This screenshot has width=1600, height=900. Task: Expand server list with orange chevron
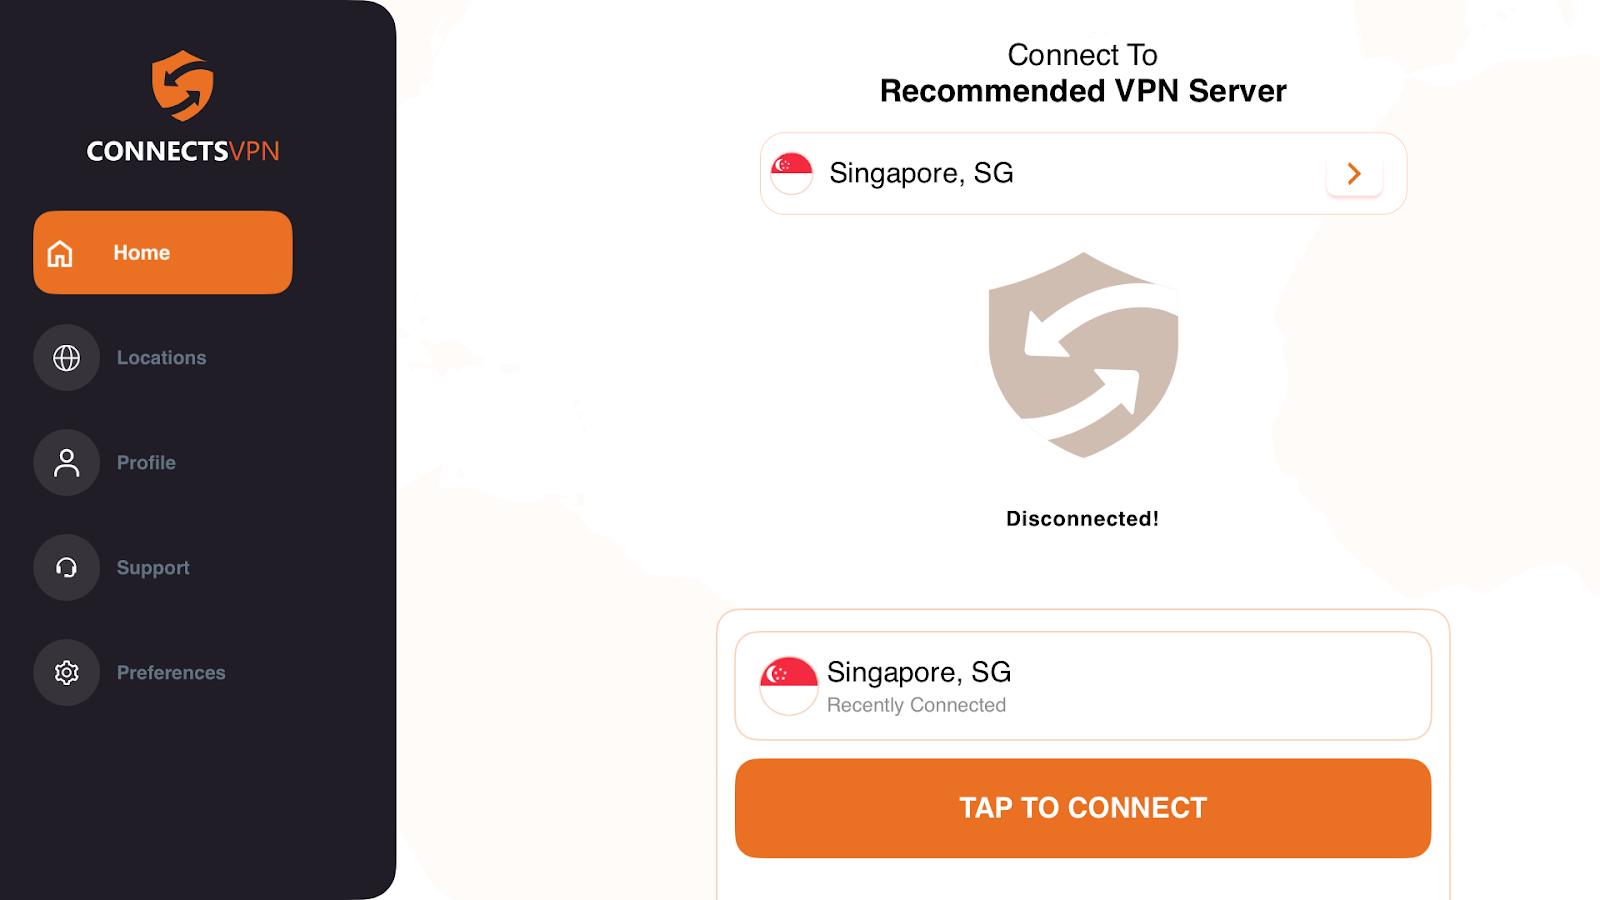[x=1354, y=174]
